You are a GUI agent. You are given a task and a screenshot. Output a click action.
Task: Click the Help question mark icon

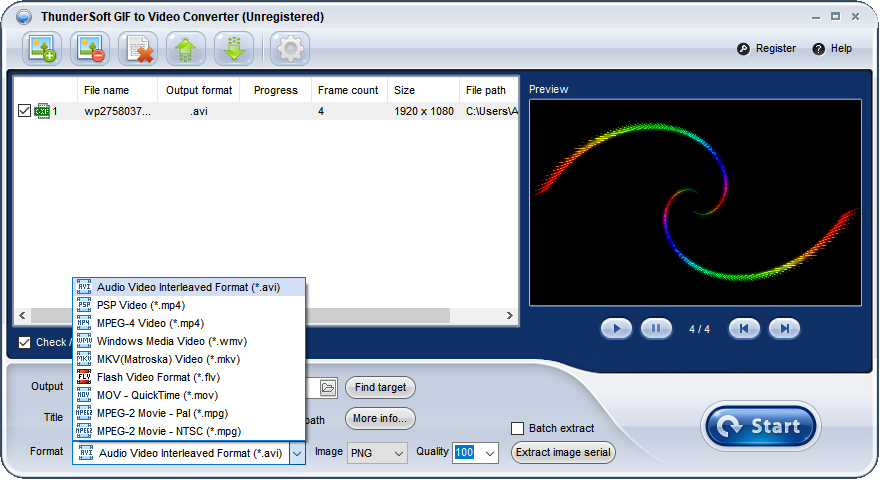819,49
